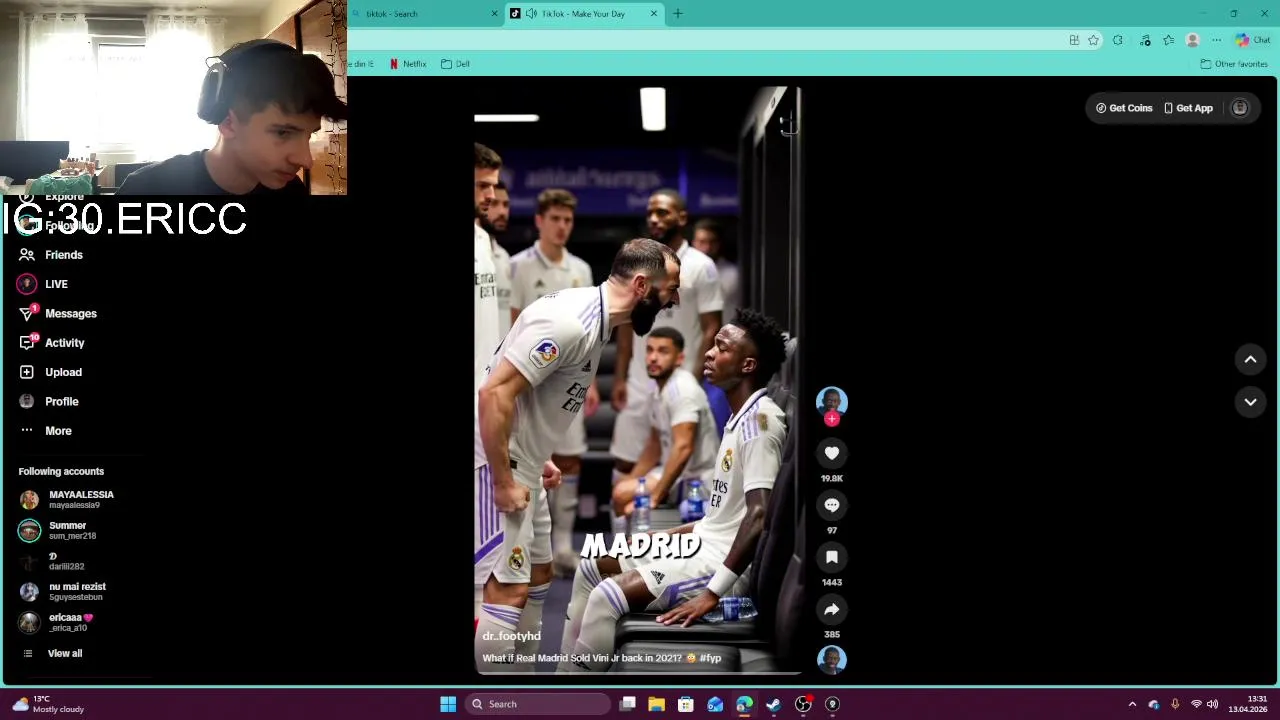Screen dimensions: 1280x720
Task: Click the taskbar Search box
Action: click(x=540, y=704)
